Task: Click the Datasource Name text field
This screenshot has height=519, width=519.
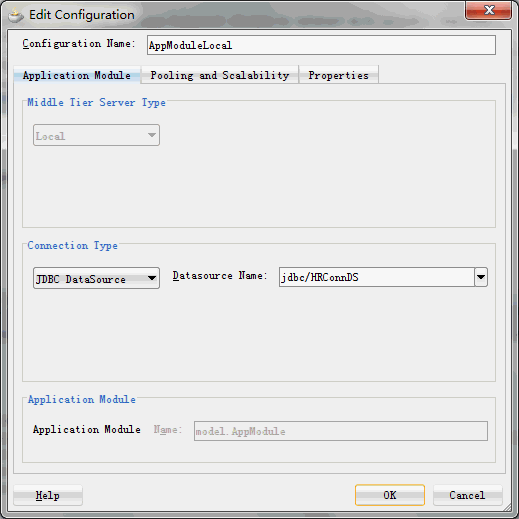Action: click(x=377, y=277)
